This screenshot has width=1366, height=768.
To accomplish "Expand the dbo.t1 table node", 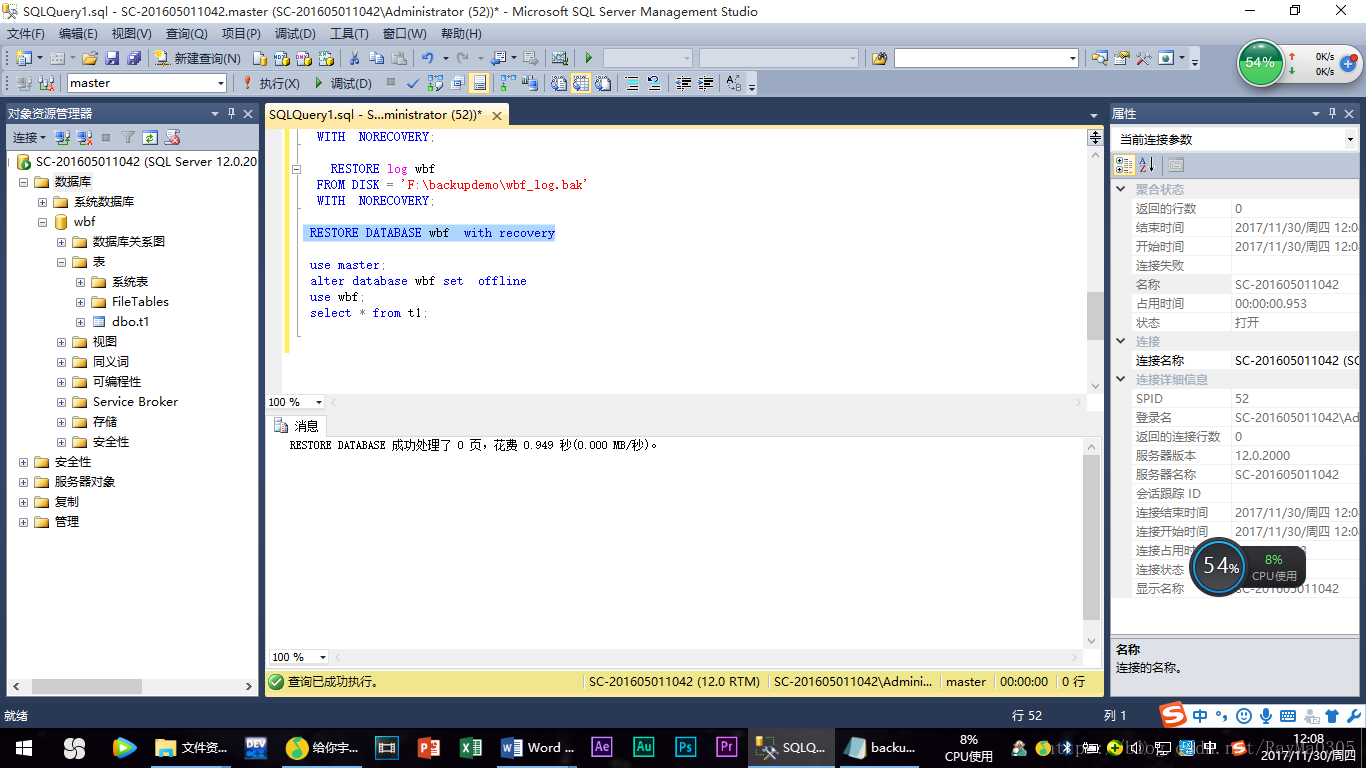I will [x=80, y=322].
